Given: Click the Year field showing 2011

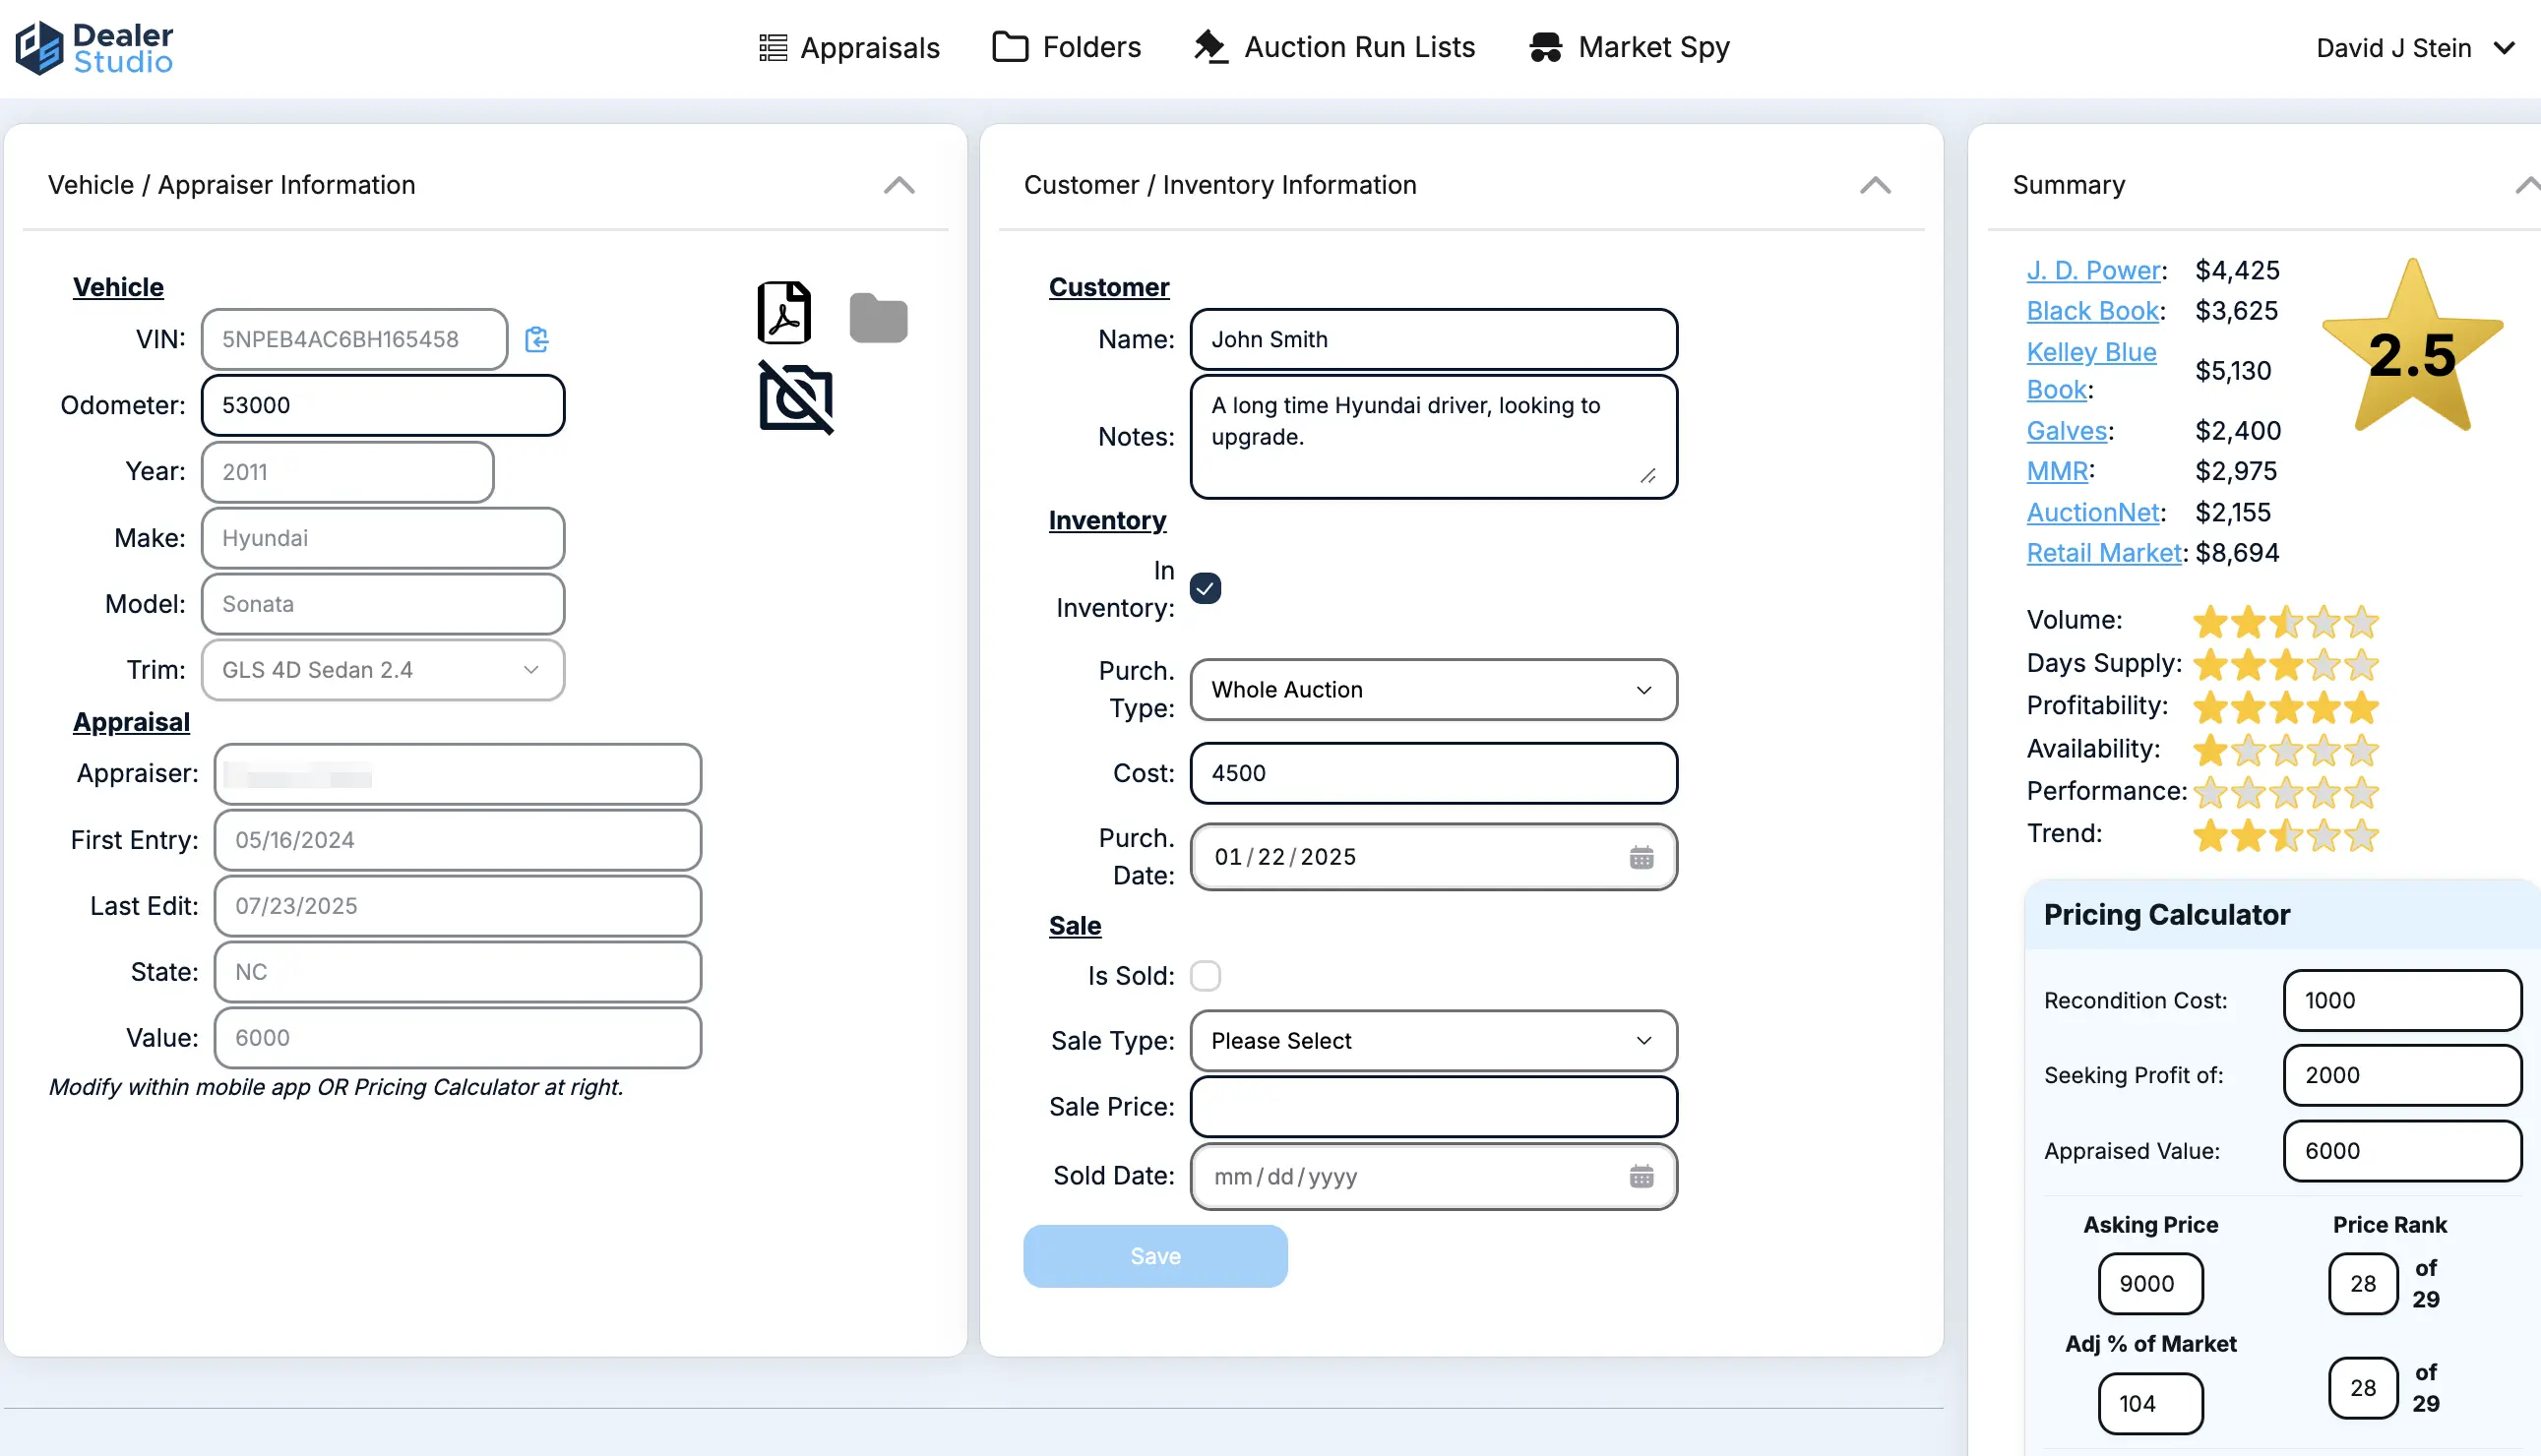Looking at the screenshot, I should pyautogui.click(x=347, y=472).
